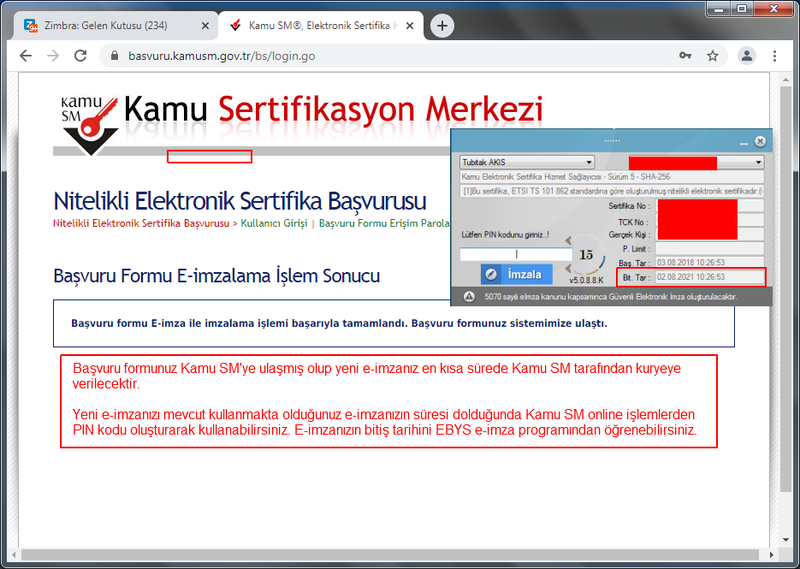Screen dimensions: 800x569
Task: Click the browser back arrow
Action: pyautogui.click(x=25, y=56)
